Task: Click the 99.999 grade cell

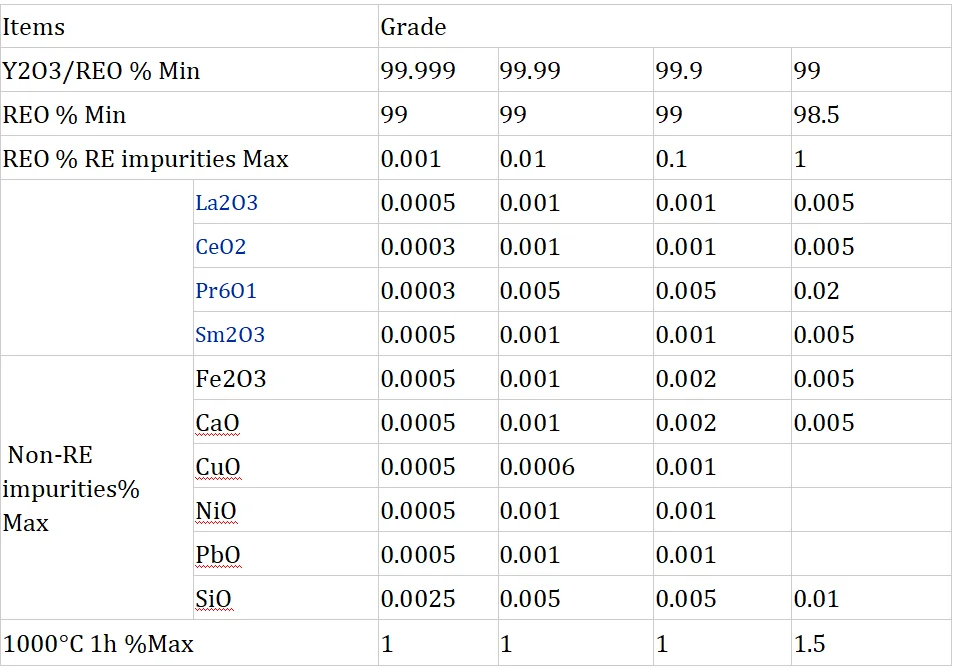Action: [x=418, y=71]
